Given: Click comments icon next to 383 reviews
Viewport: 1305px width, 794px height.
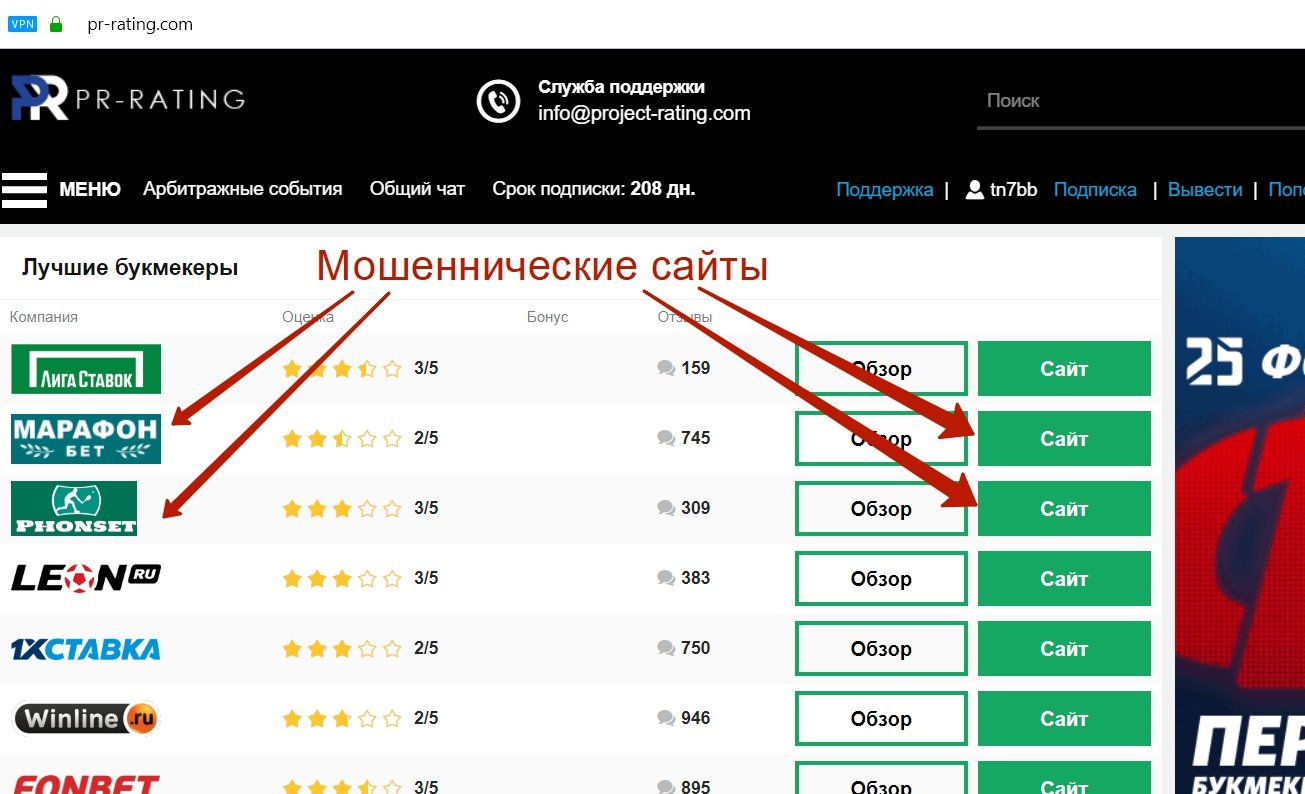Looking at the screenshot, I should tap(666, 578).
